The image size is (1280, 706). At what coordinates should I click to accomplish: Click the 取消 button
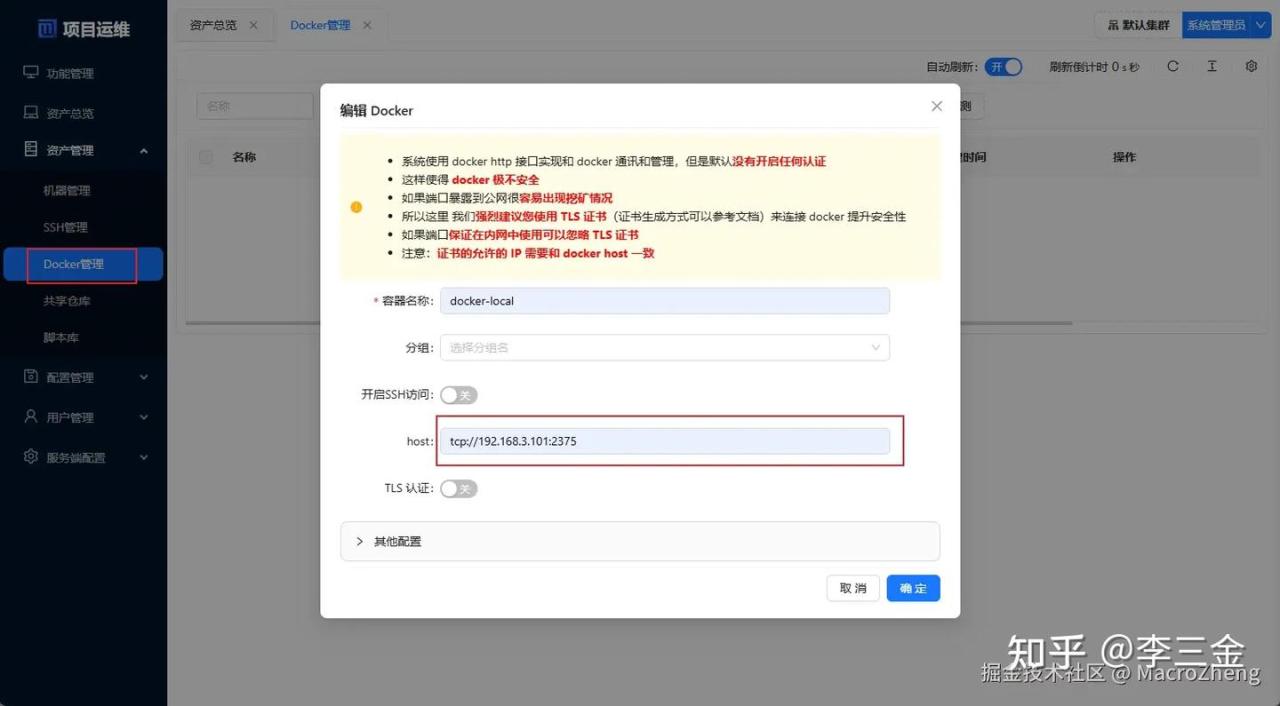(x=853, y=588)
